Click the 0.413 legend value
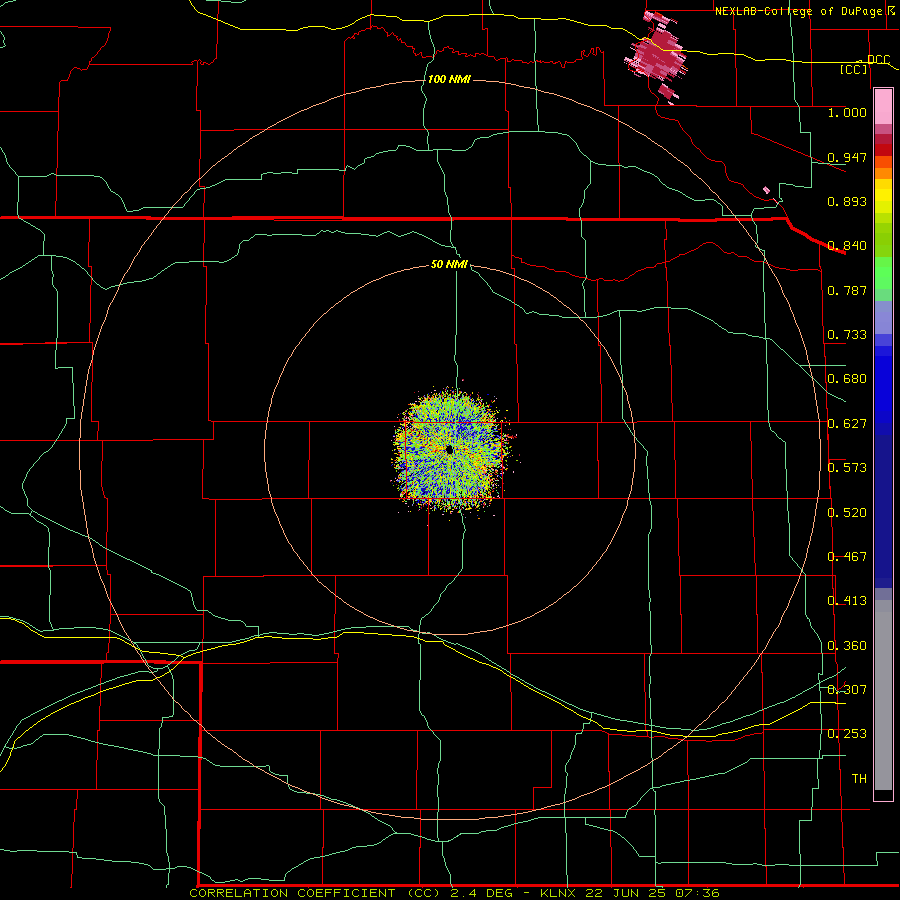The width and height of the screenshot is (900, 900). [x=847, y=601]
